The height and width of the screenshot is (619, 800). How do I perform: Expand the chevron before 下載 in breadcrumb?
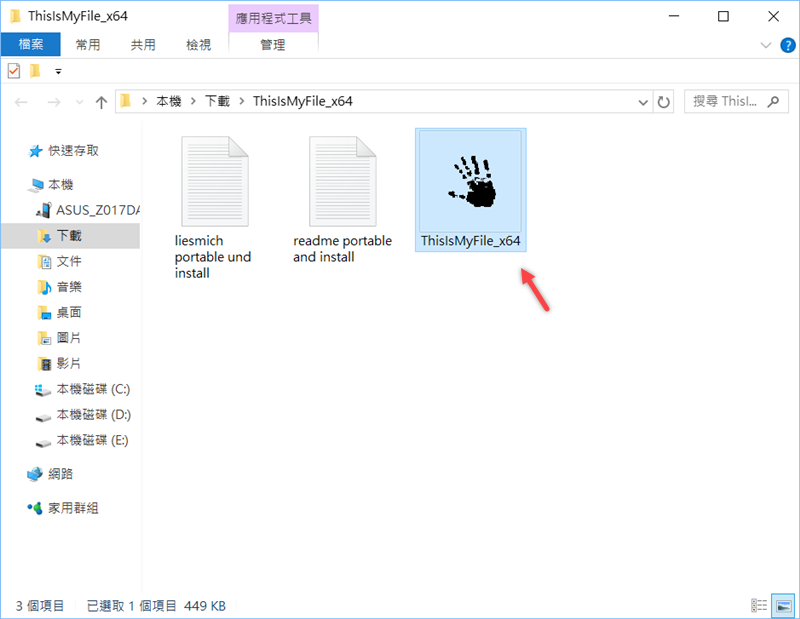click(x=193, y=101)
